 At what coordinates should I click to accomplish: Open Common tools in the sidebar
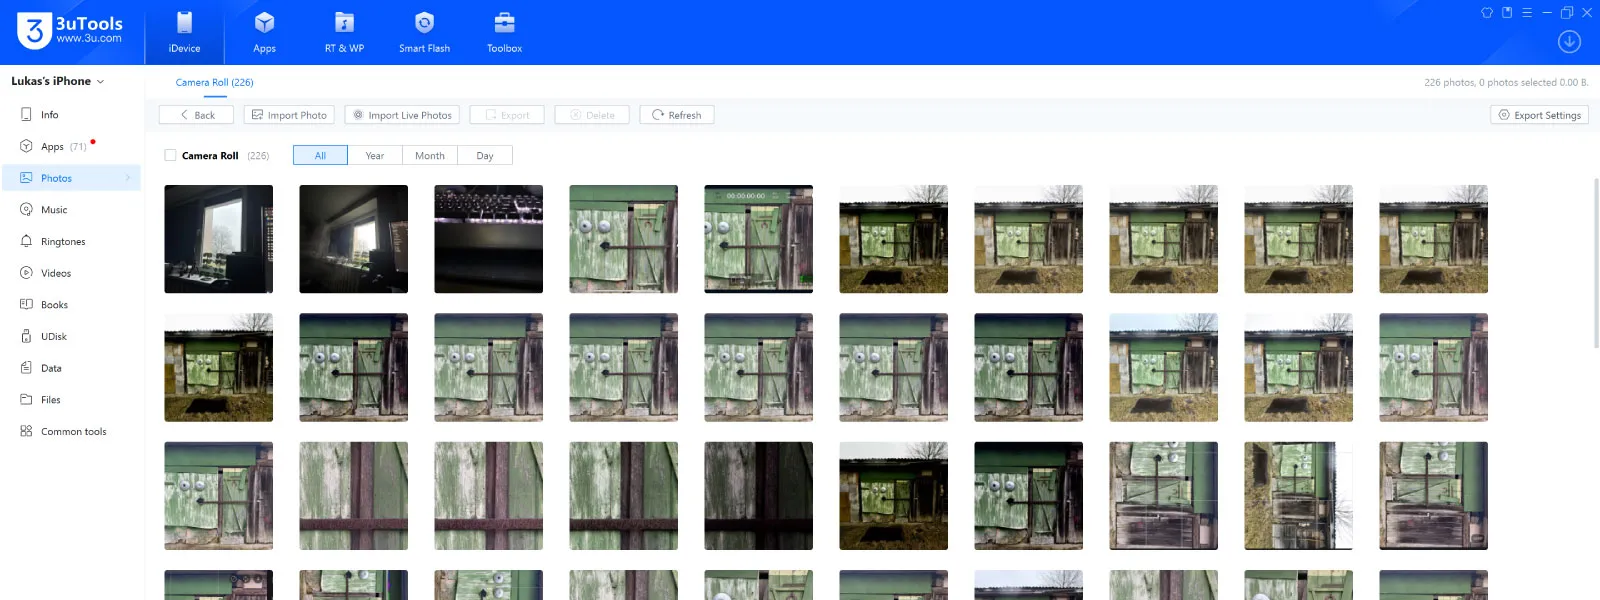click(70, 432)
